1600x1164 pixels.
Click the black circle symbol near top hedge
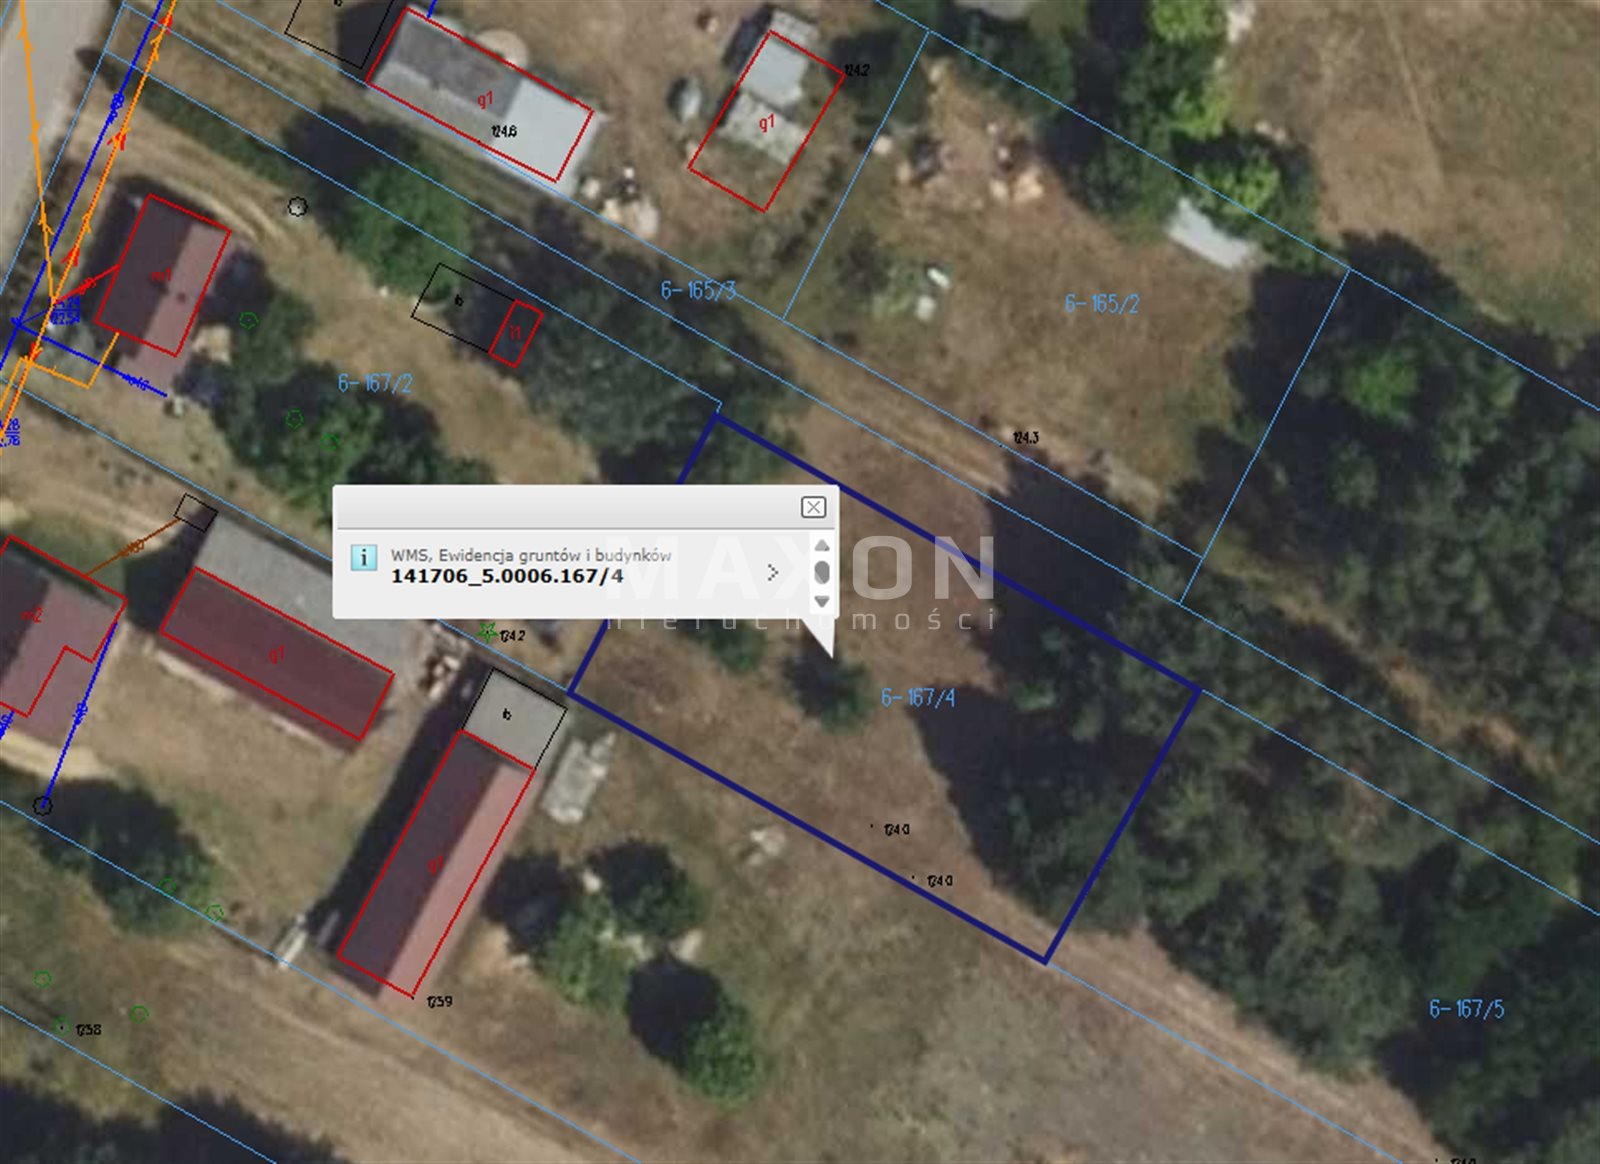[x=297, y=207]
